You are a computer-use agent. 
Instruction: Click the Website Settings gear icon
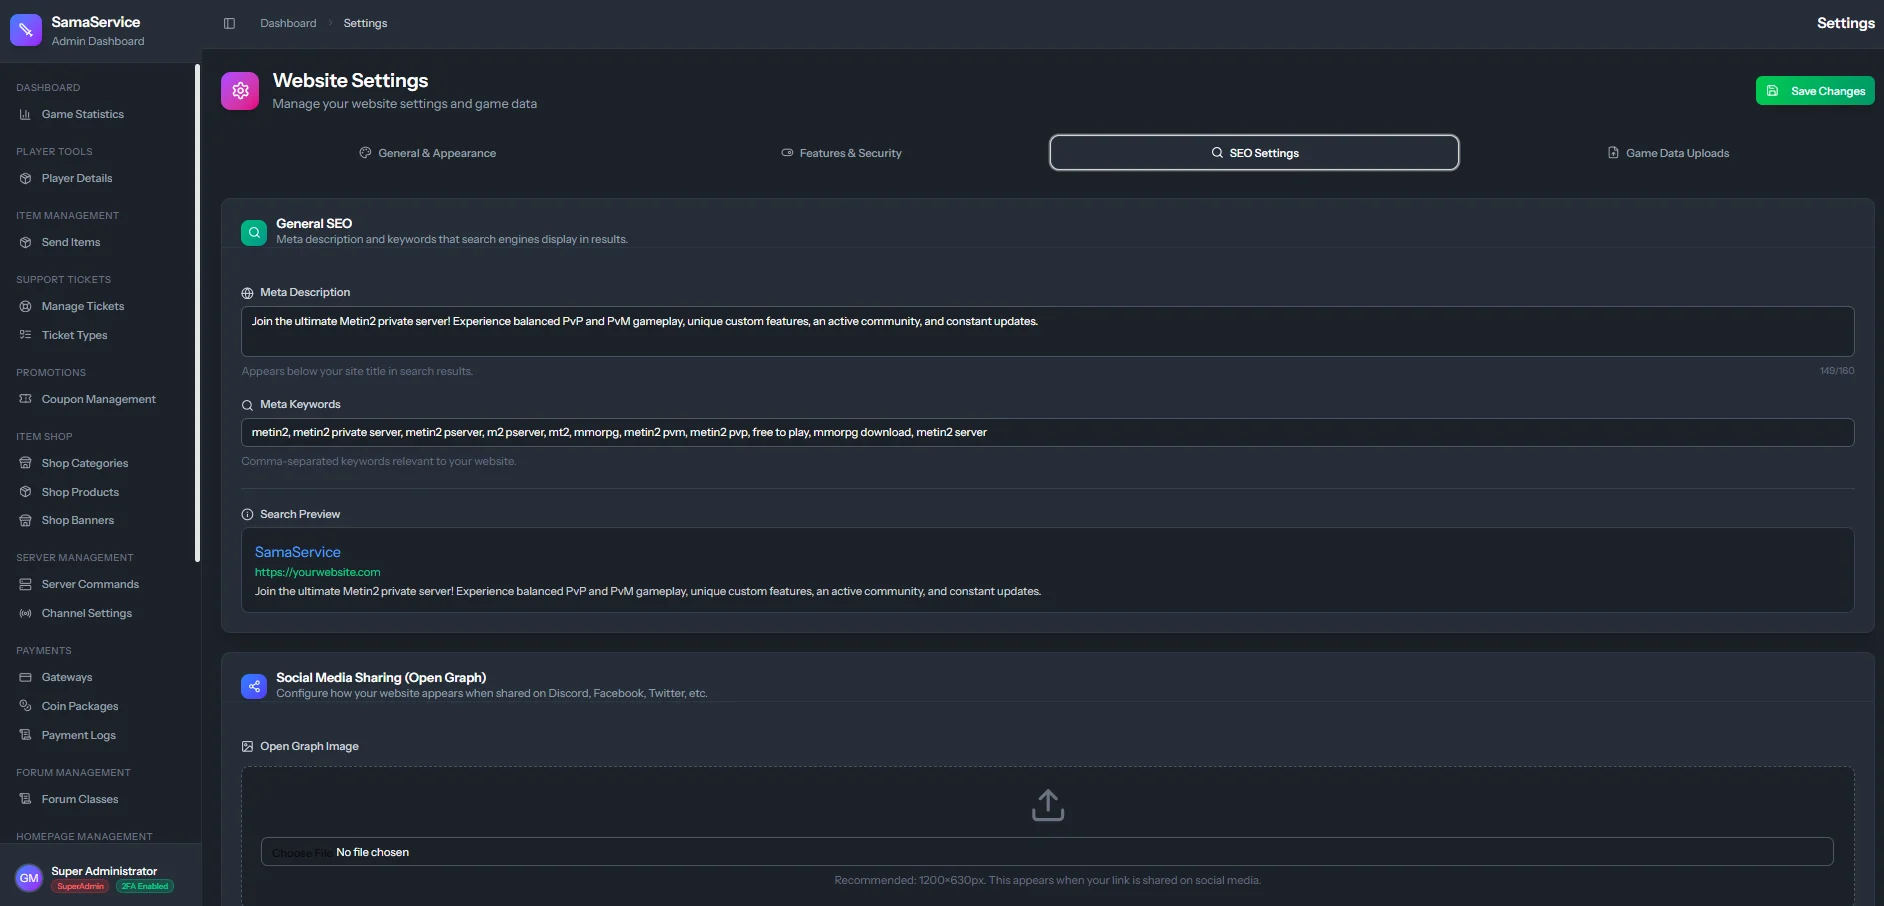coord(240,91)
